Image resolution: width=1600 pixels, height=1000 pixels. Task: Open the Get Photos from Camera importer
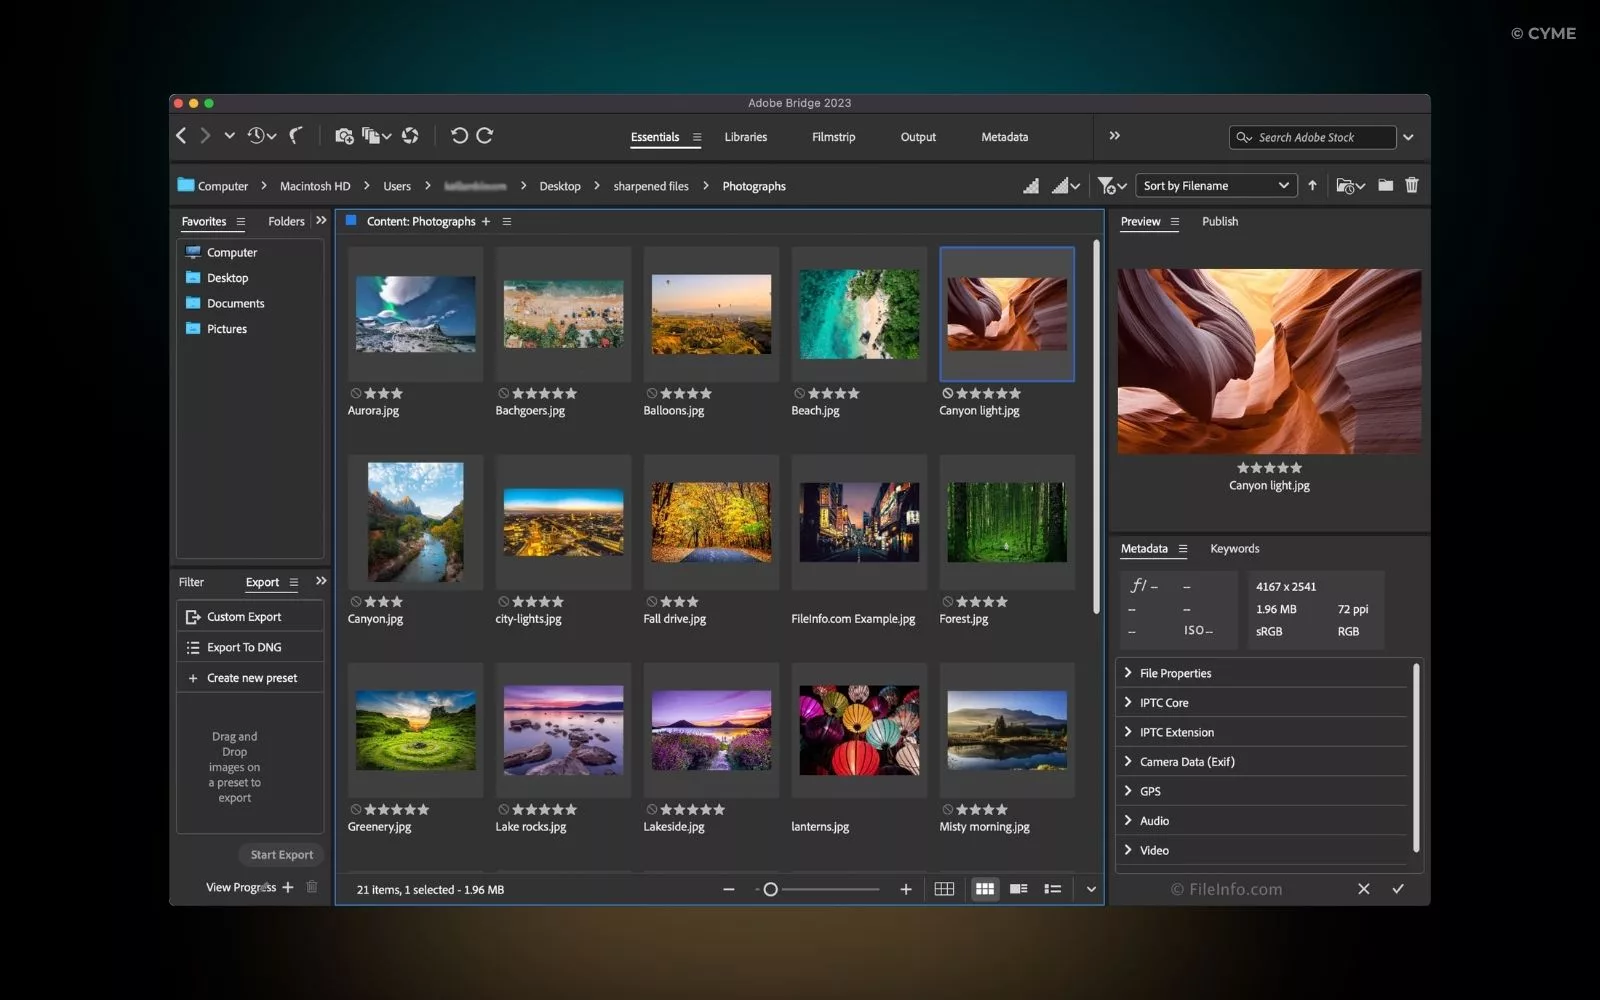coord(345,135)
